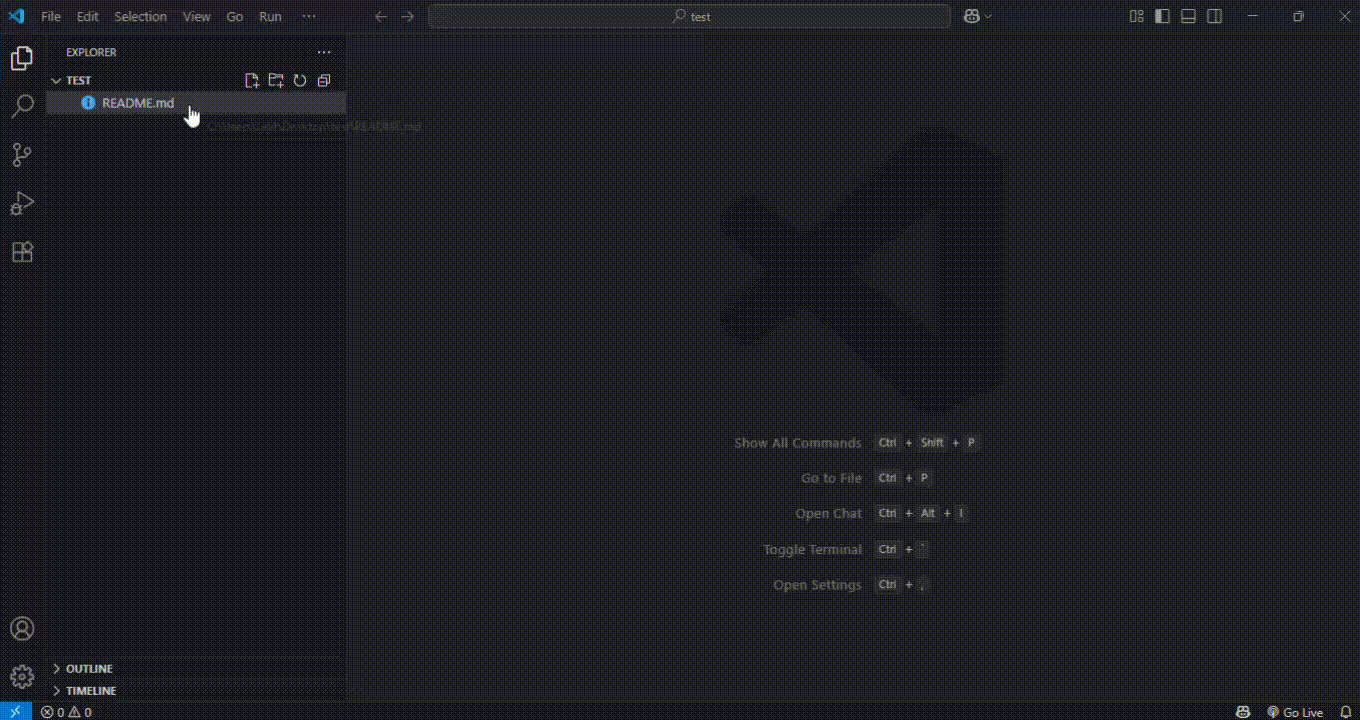Open the Copilot dropdown arrow in title bar

coord(989,16)
